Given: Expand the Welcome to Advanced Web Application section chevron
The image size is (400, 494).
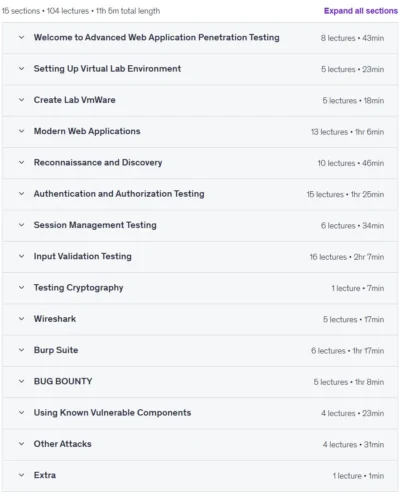Looking at the screenshot, I should [21, 37].
